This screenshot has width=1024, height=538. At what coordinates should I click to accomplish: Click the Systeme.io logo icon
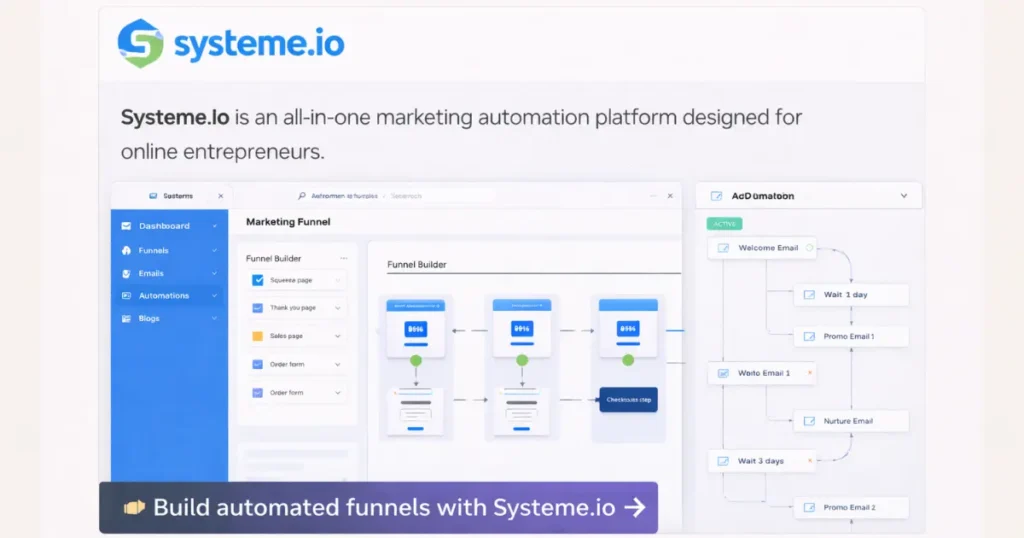click(140, 44)
